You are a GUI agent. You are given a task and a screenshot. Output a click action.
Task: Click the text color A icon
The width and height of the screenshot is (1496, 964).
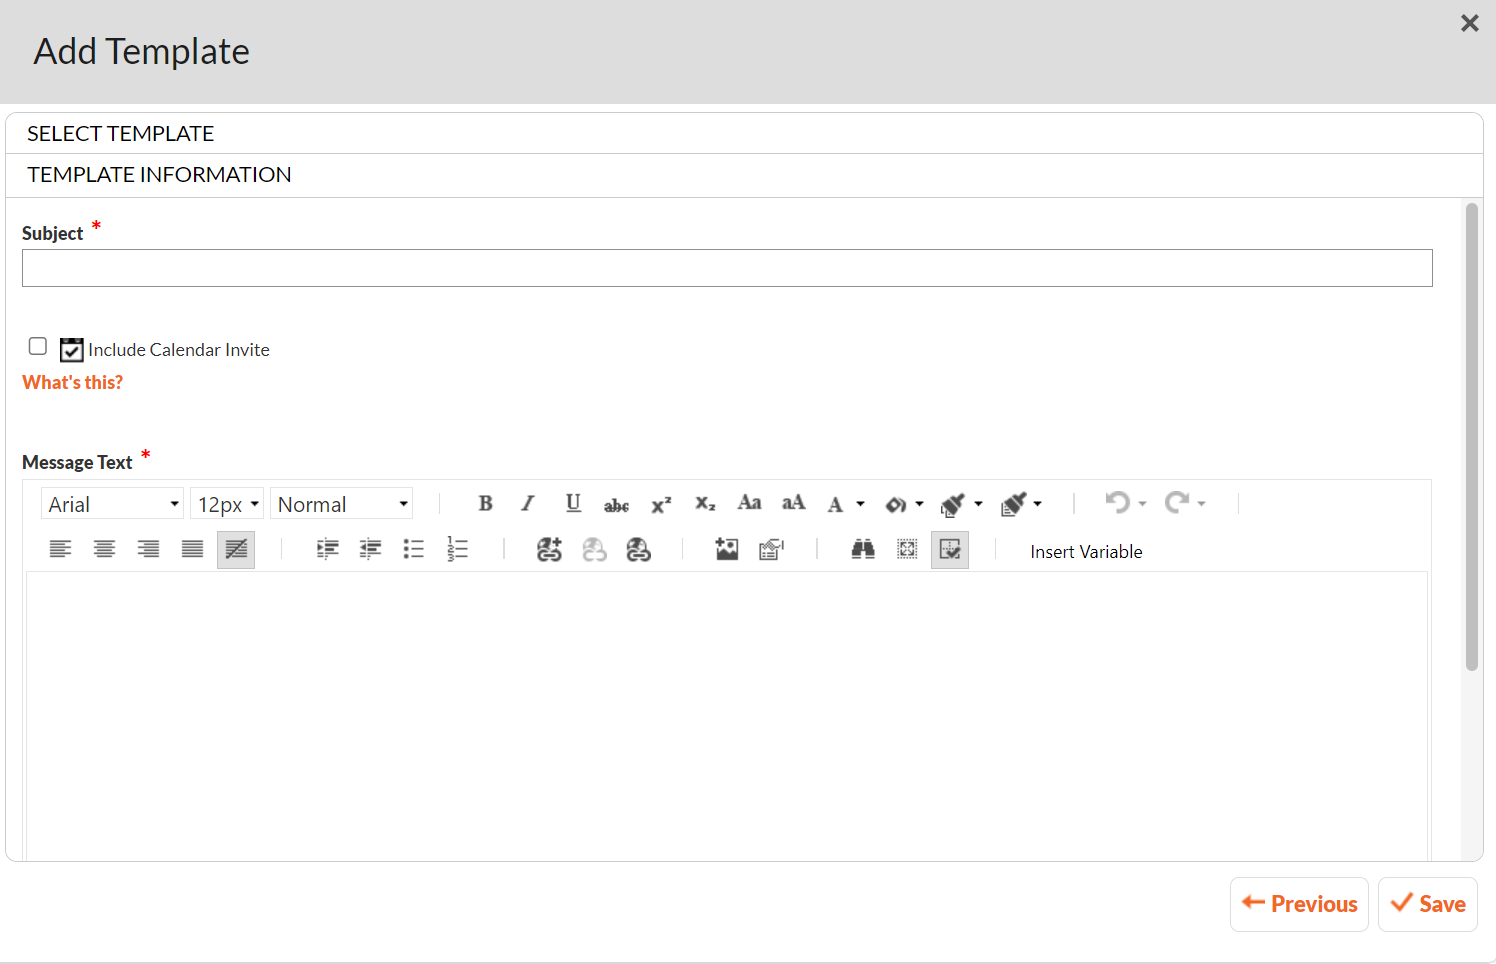[836, 504]
